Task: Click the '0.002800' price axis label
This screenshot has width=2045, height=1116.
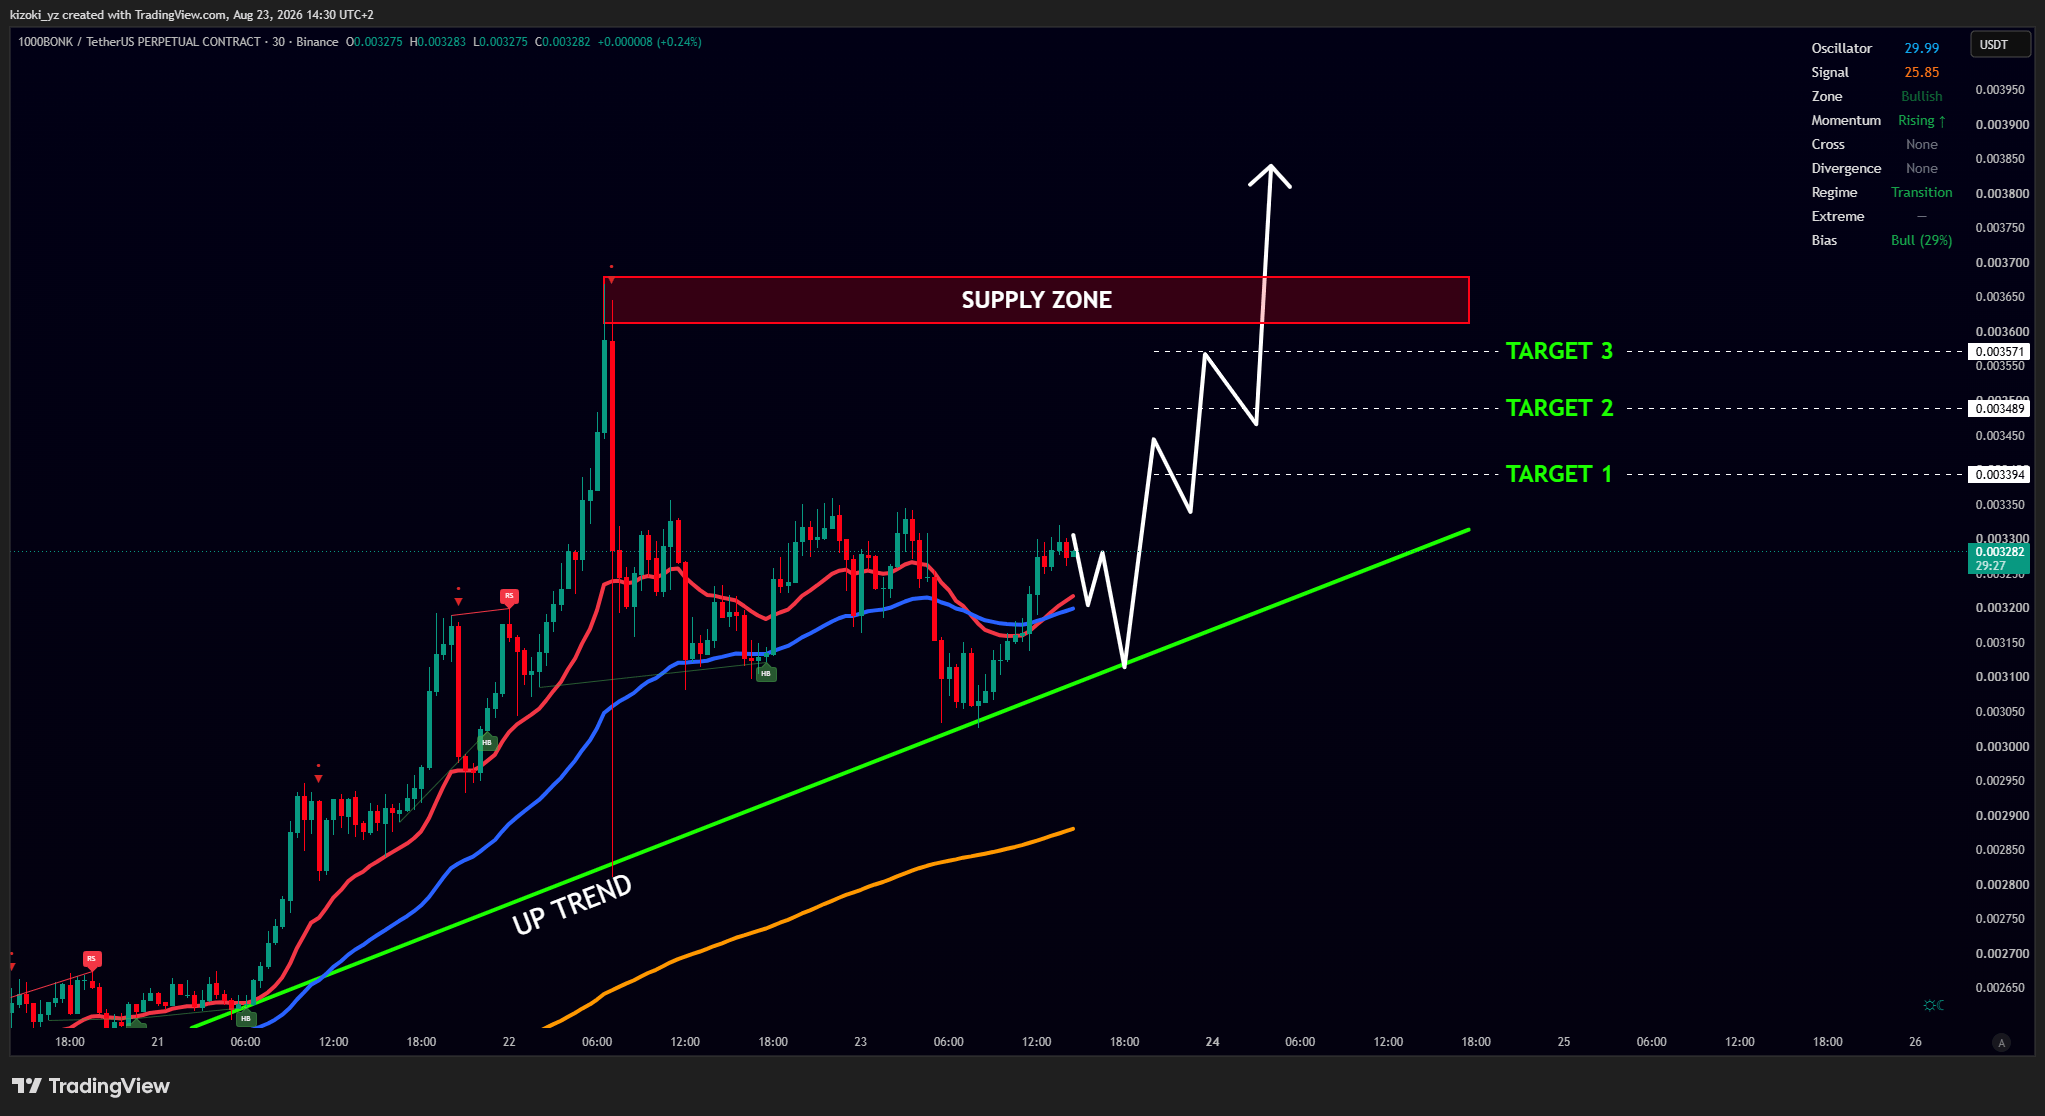Action: (2000, 885)
